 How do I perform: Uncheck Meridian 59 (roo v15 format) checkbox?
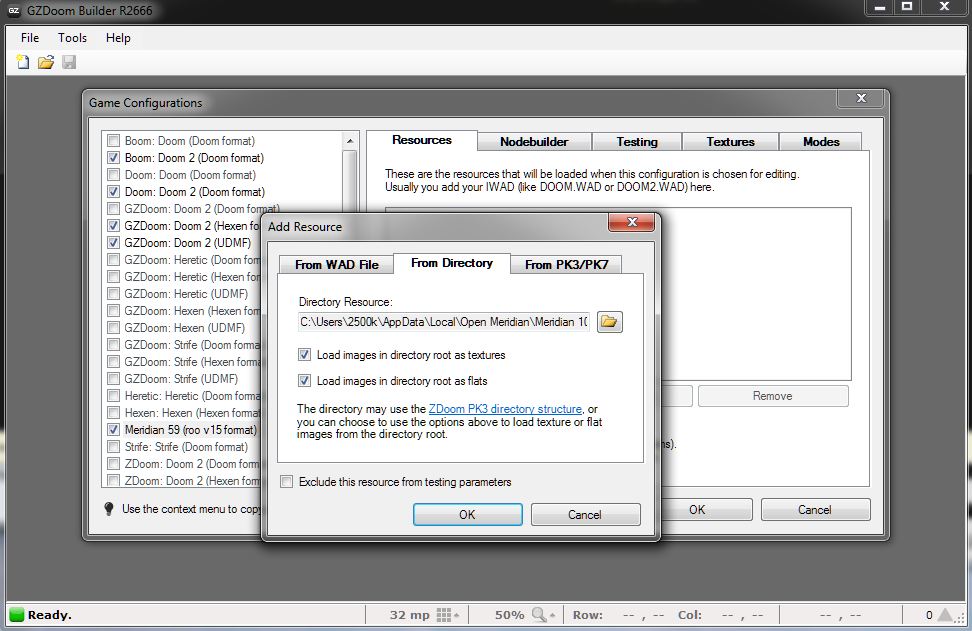[113, 430]
